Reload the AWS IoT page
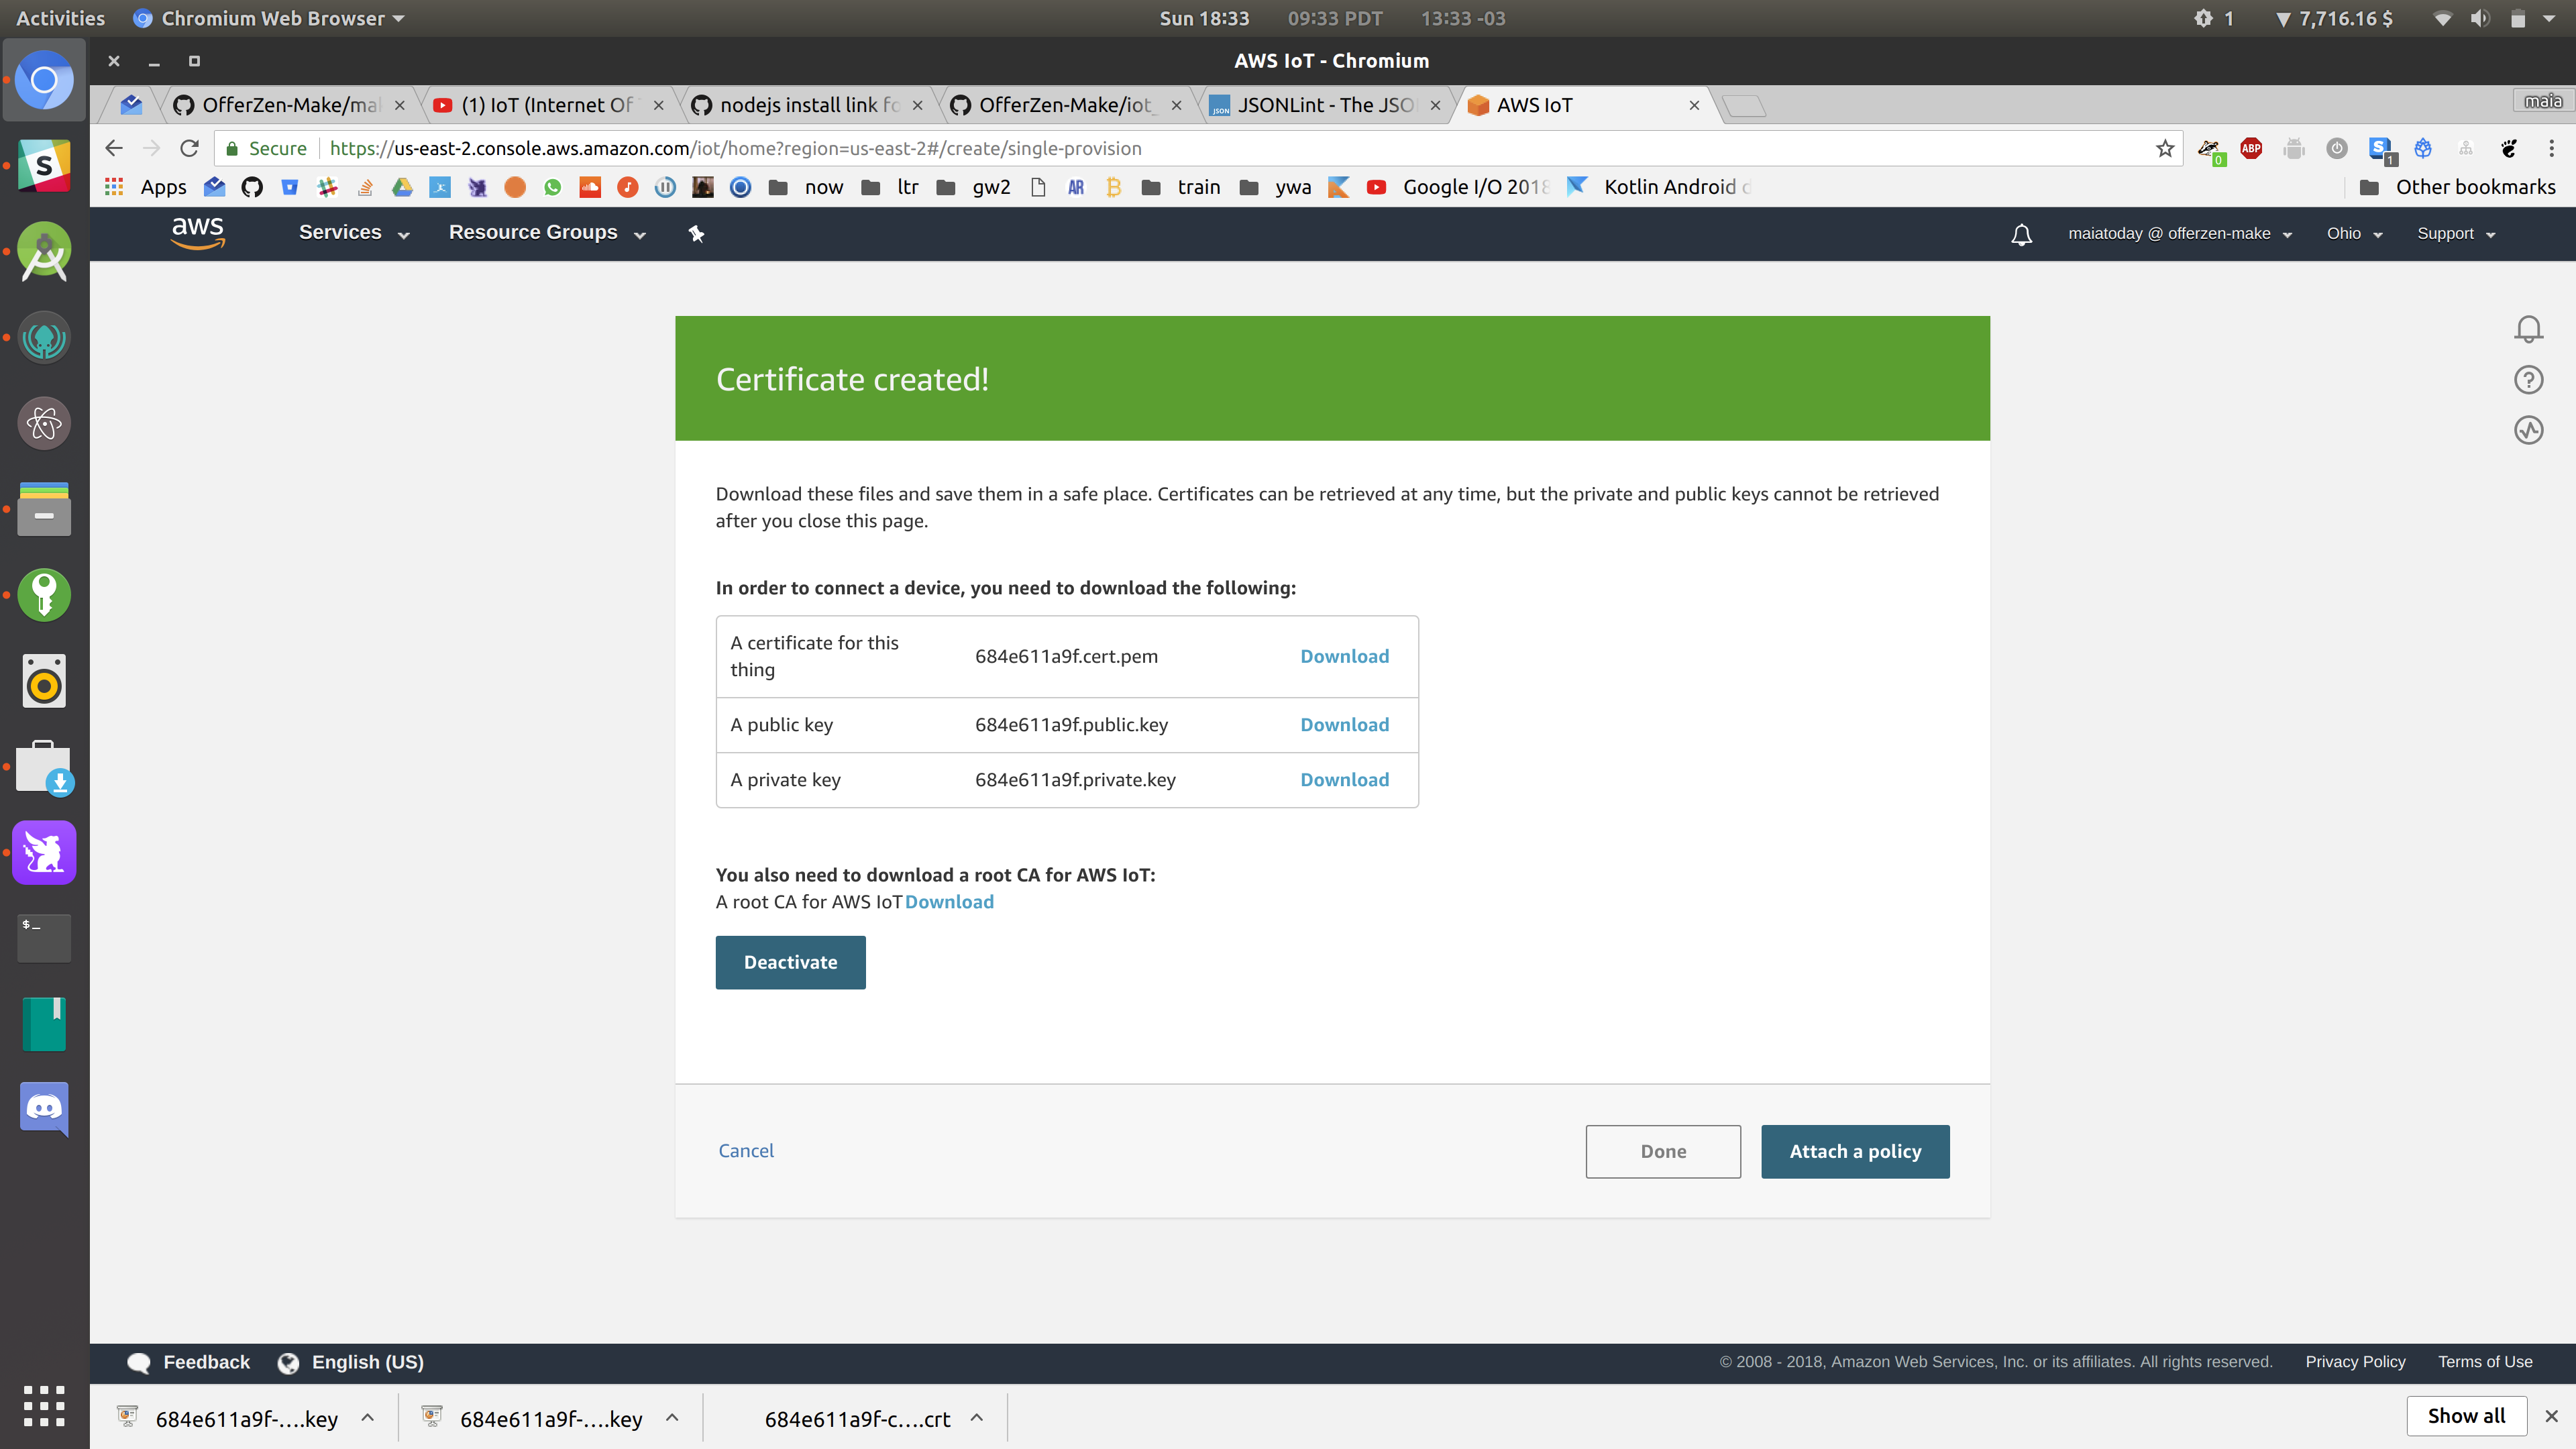The image size is (2576, 1449). [189, 148]
